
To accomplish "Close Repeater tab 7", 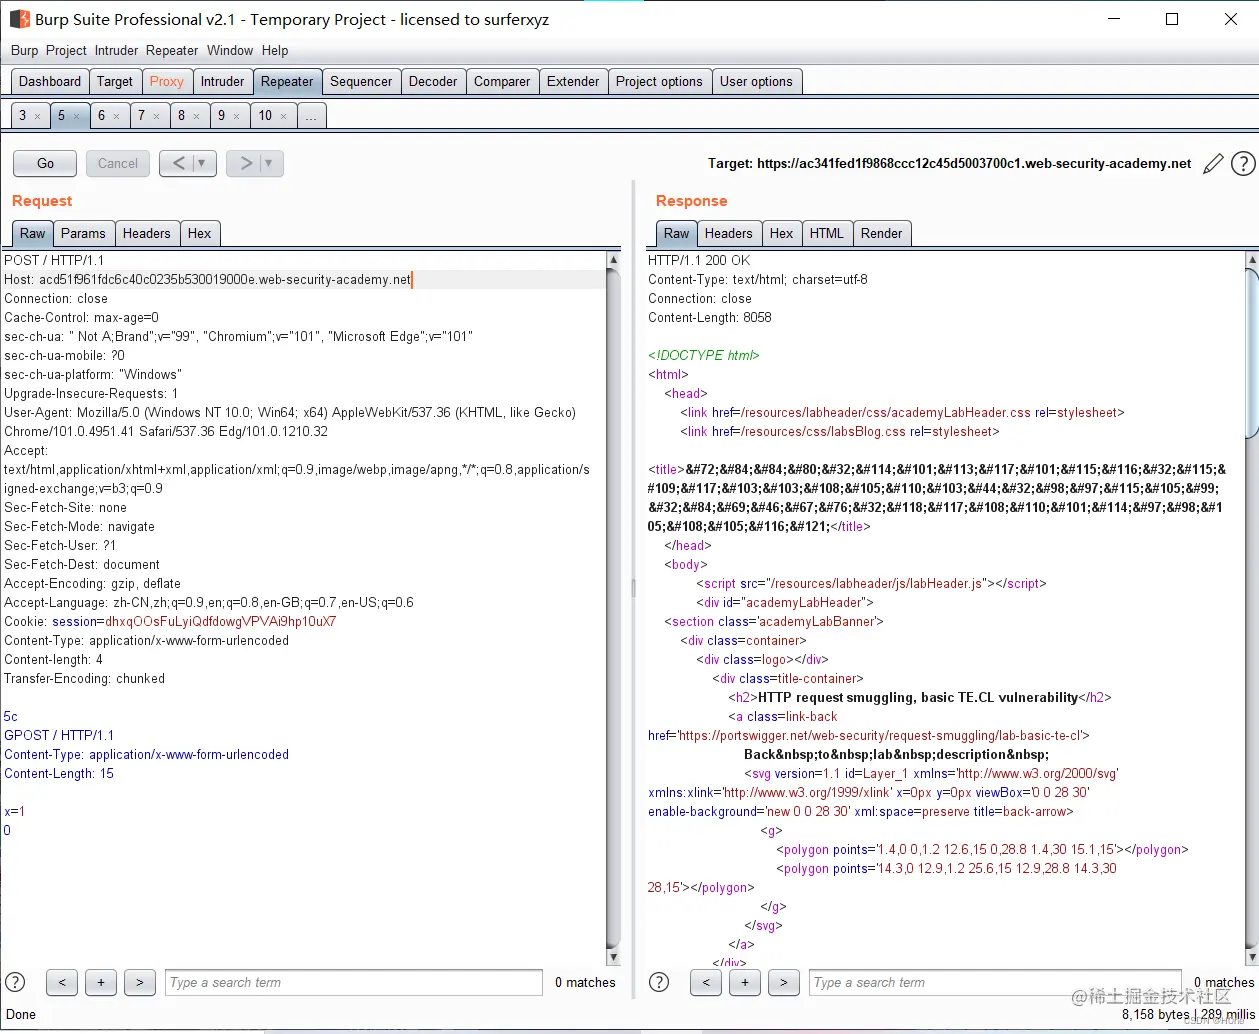I will coord(156,116).
